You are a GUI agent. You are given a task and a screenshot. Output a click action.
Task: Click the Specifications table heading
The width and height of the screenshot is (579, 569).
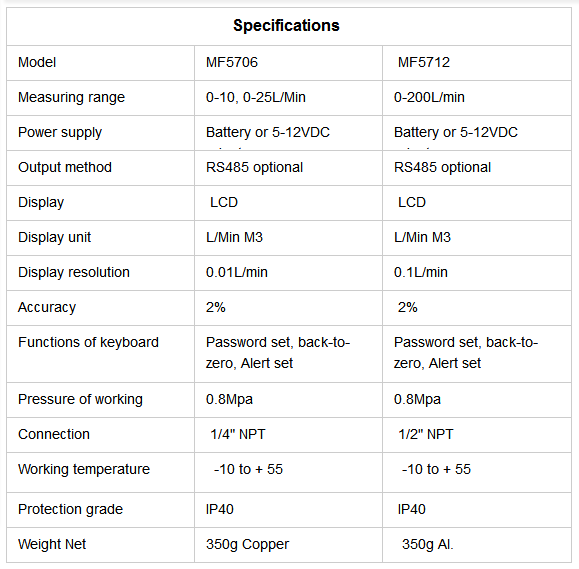click(x=286, y=25)
